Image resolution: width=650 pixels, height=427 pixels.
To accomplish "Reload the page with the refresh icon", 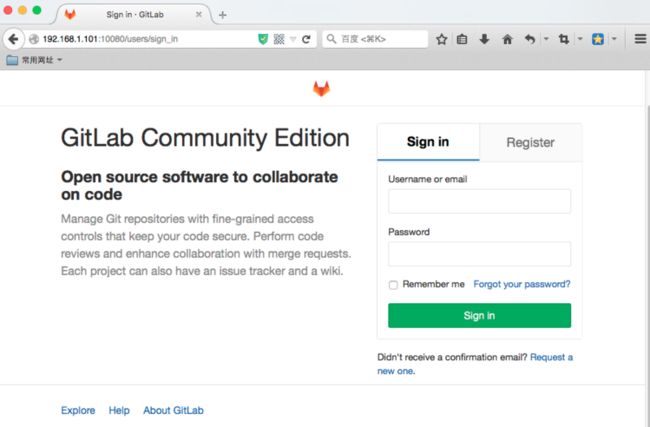I will (x=306, y=39).
